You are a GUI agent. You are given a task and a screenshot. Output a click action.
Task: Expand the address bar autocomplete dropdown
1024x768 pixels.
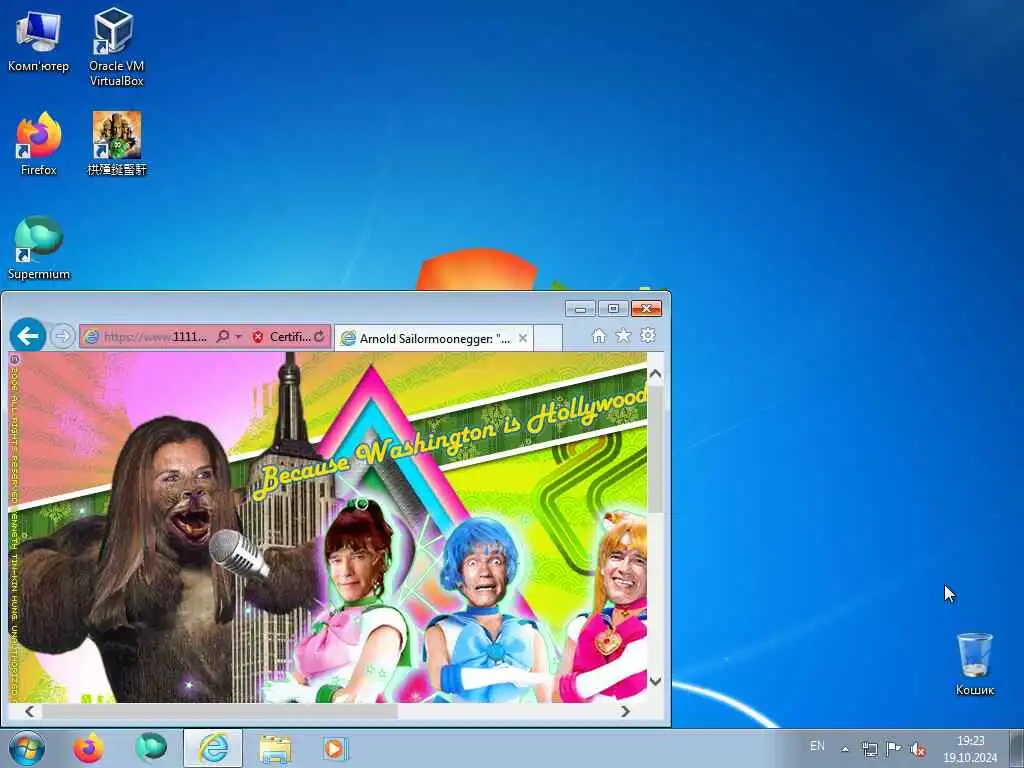point(238,337)
